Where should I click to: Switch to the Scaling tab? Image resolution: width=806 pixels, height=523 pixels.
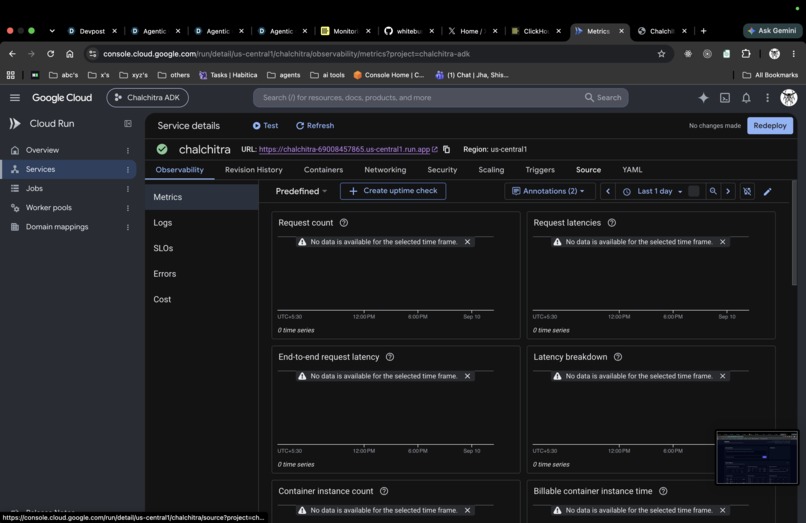(491, 170)
